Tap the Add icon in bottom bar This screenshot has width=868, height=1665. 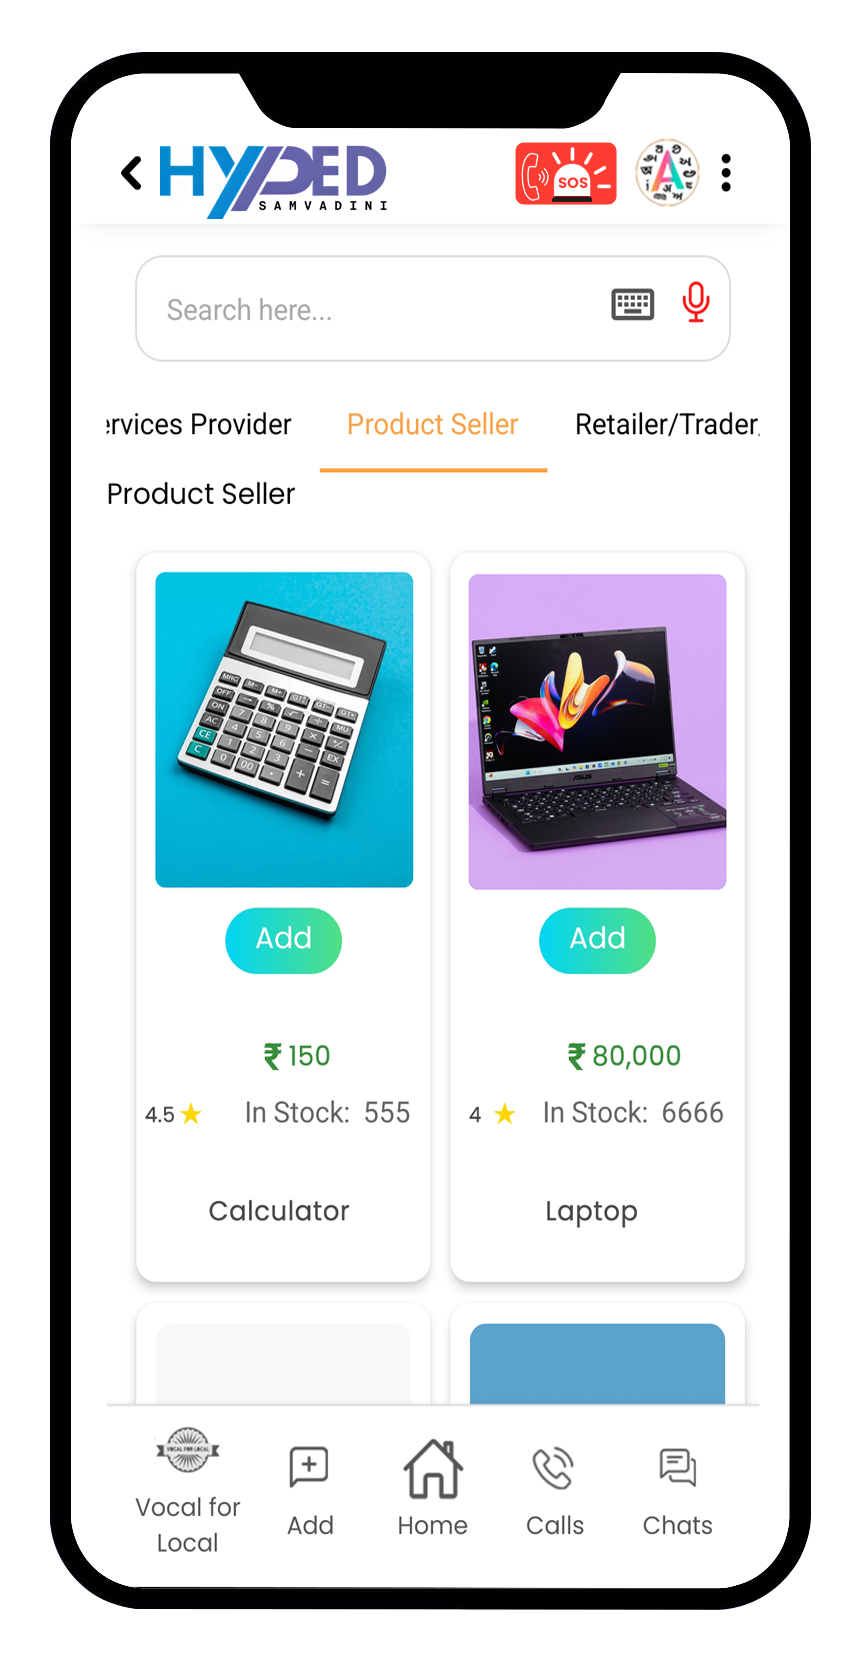pos(310,1491)
